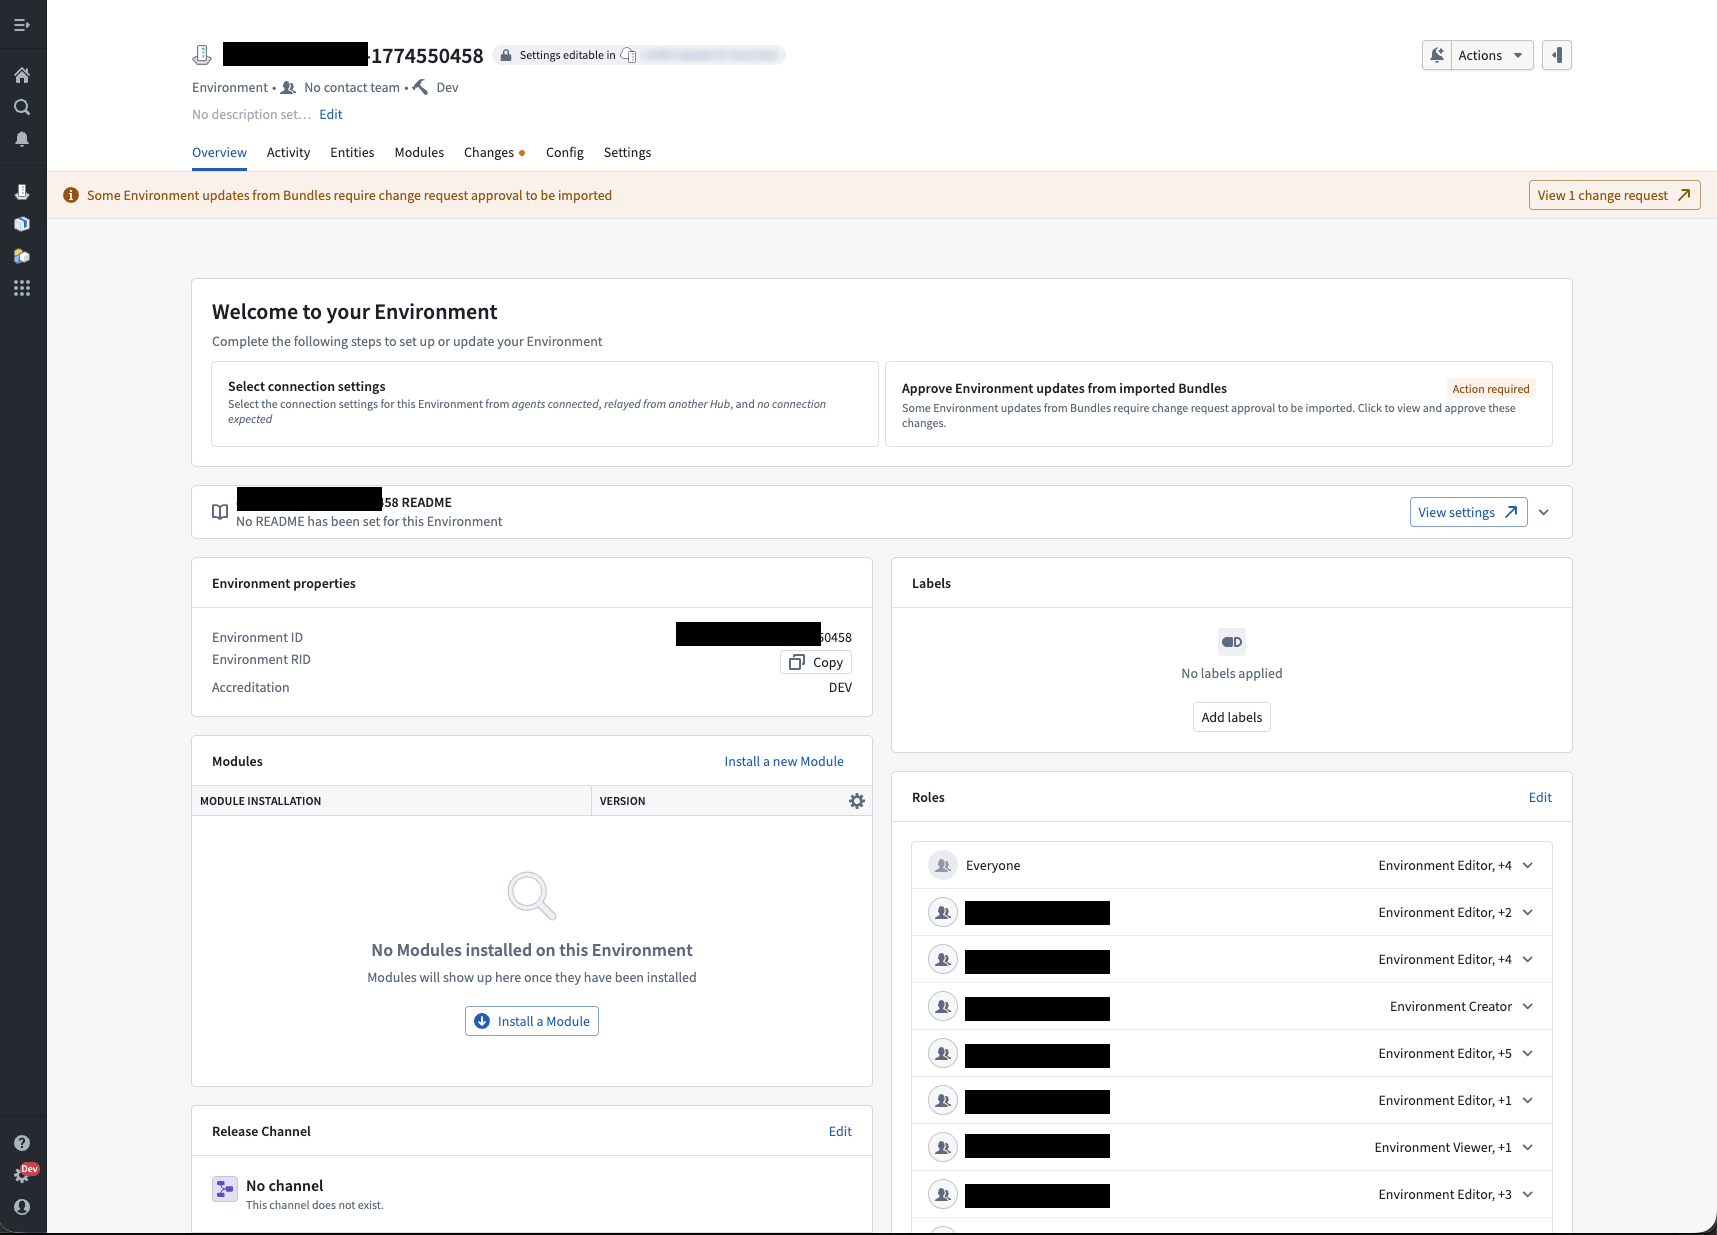Expand the left navigation sidebar
1717x1235 pixels.
(x=22, y=25)
